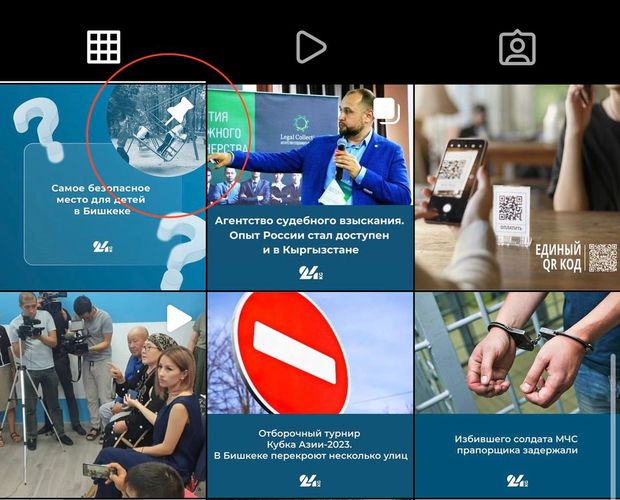The image size is (620, 500).
Task: Click the carousel multi-photo icon
Action: pyautogui.click(x=387, y=110)
